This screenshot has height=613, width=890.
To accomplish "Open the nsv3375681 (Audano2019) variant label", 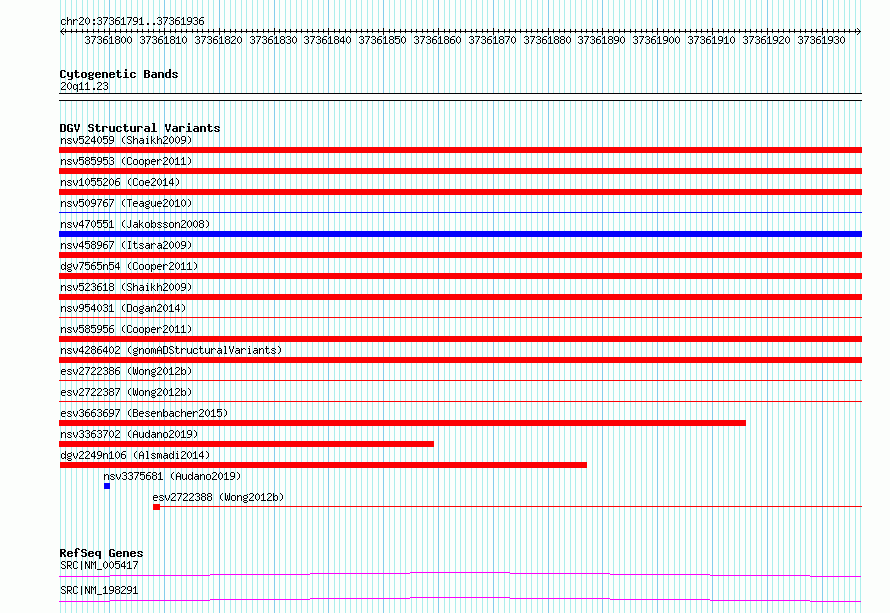I will [x=172, y=476].
